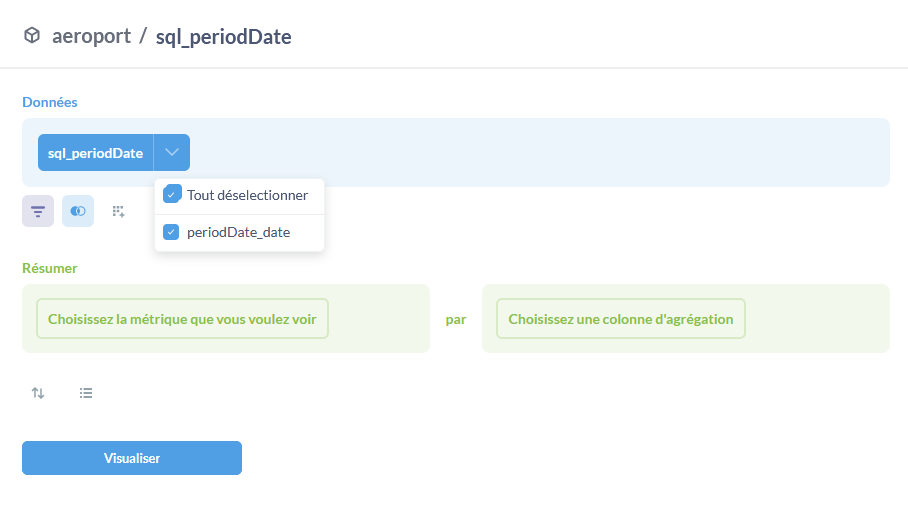The image size is (908, 518).
Task: Add a custom column via grid-plus icon
Action: pos(118,211)
